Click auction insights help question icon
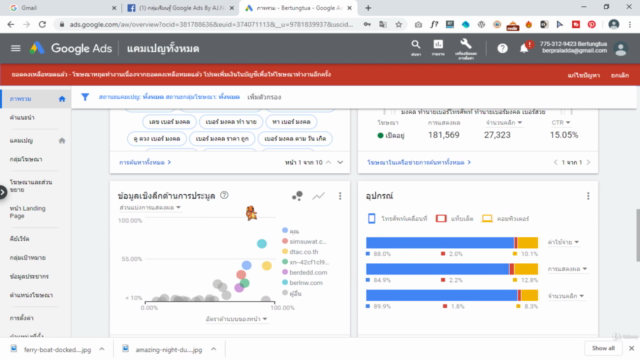 coord(224,196)
